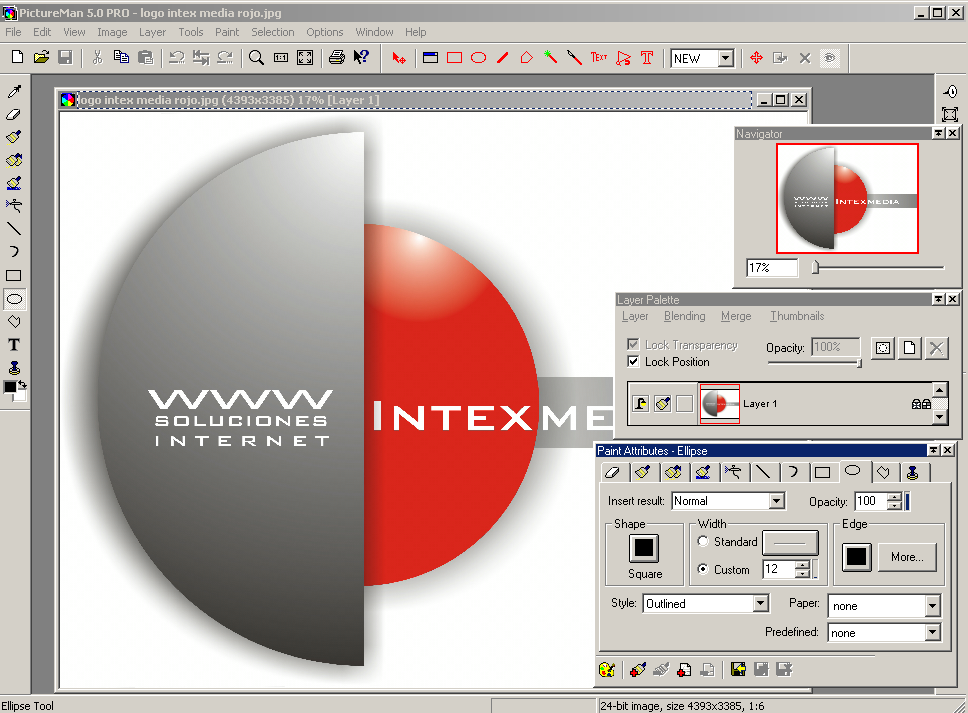Cut selection using scissors icon
968x713 pixels.
97,57
